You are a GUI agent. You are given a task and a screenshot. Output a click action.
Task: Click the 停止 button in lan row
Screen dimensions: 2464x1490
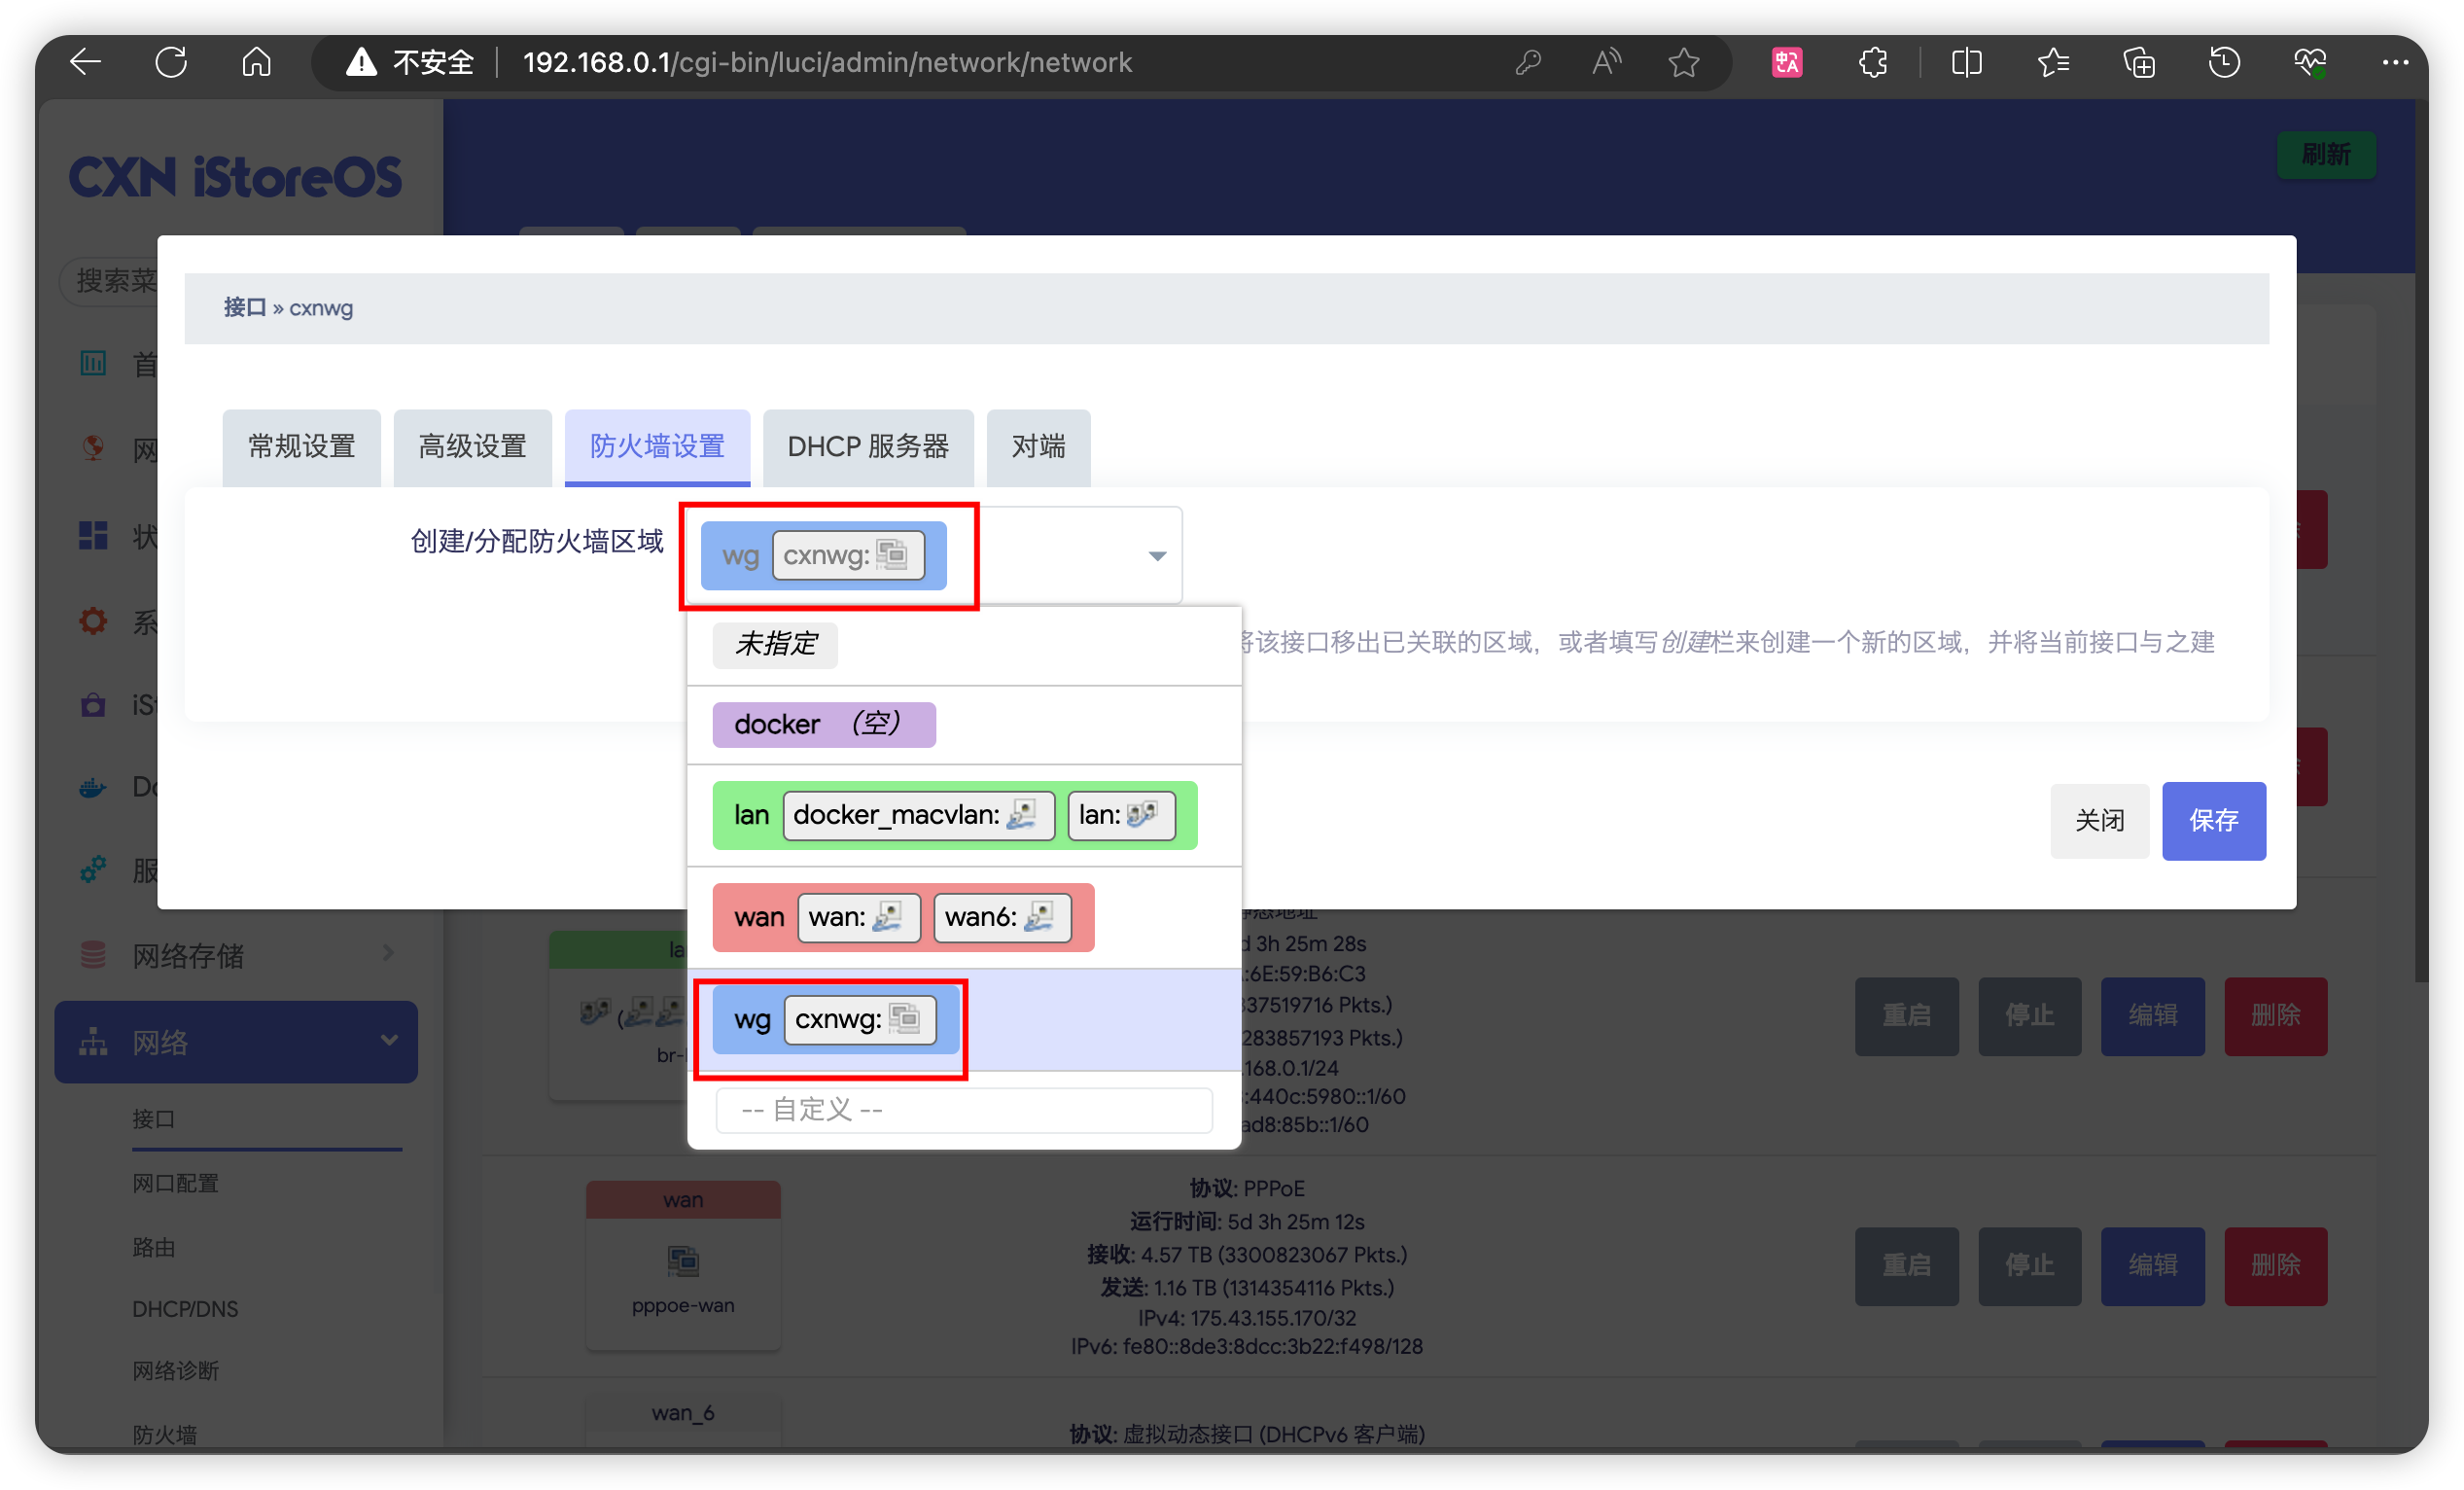point(2030,1016)
